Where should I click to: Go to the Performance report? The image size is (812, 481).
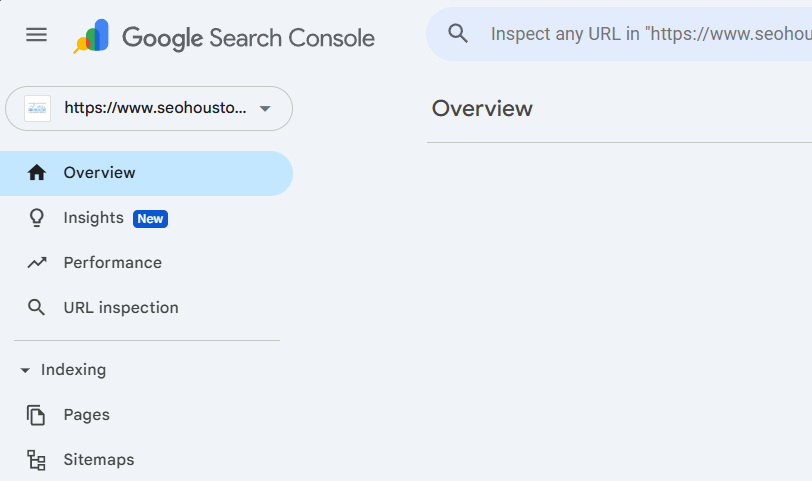click(112, 263)
